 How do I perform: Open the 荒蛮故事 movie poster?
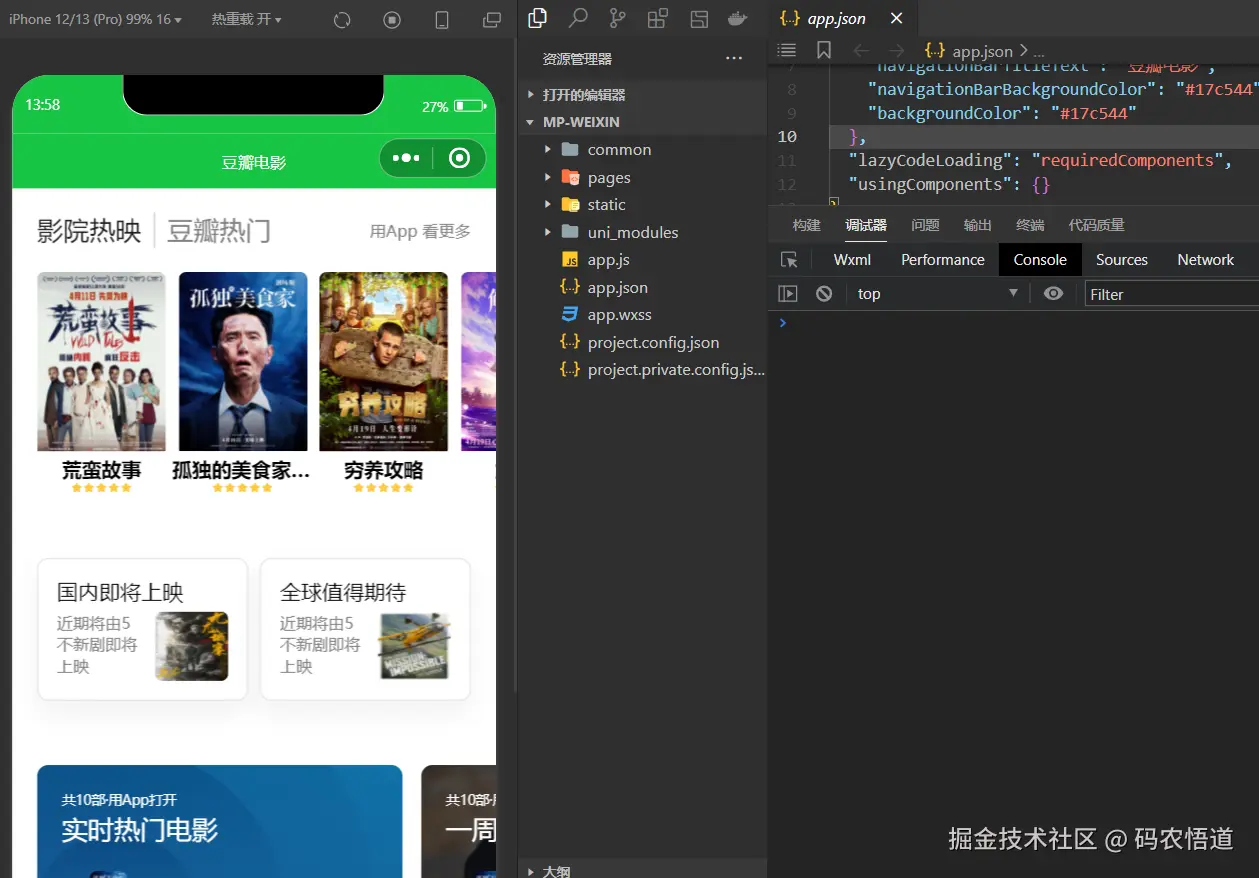click(x=101, y=361)
